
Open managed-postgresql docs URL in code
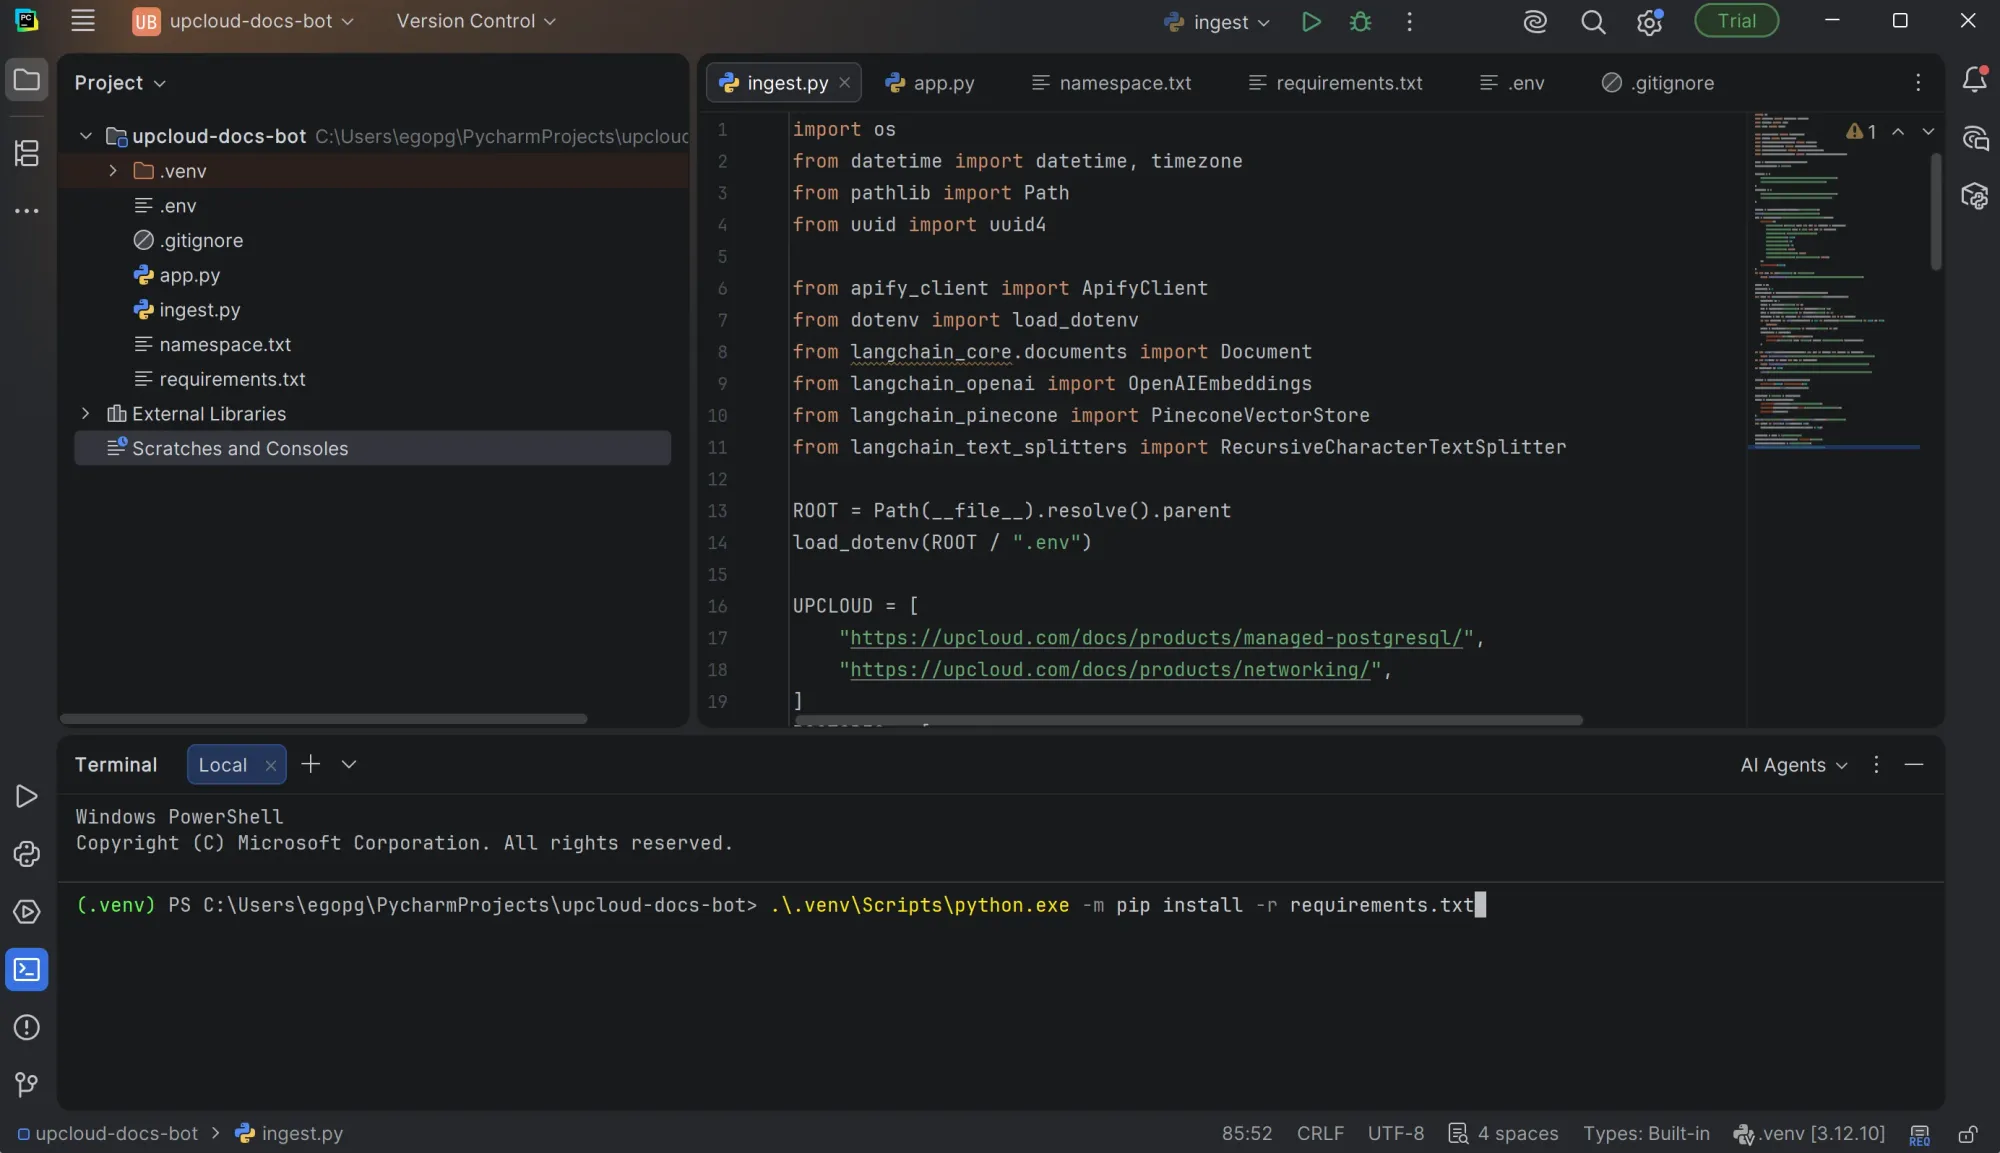(x=1156, y=638)
